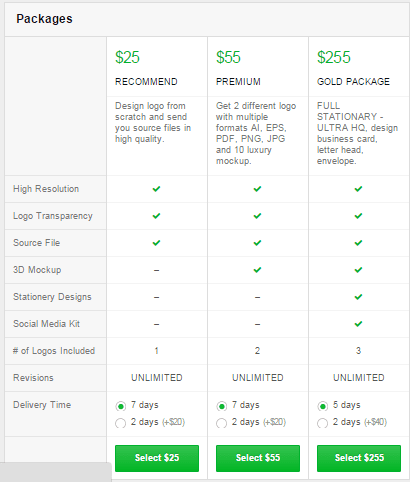Click 3D Mockup checkmark in Premium column

(257, 270)
